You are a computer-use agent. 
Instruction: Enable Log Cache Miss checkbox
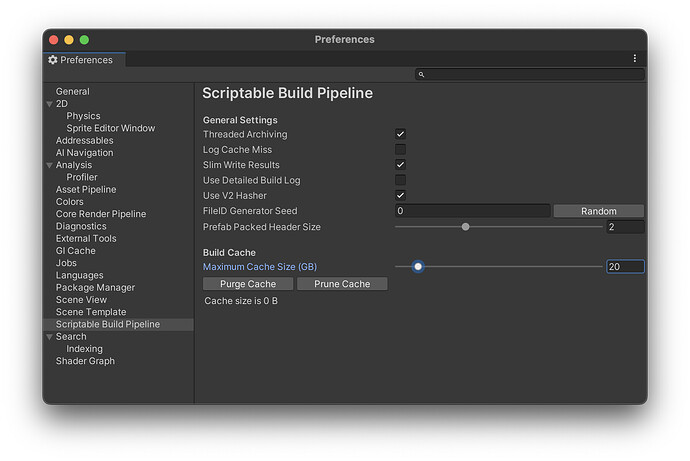click(x=400, y=149)
